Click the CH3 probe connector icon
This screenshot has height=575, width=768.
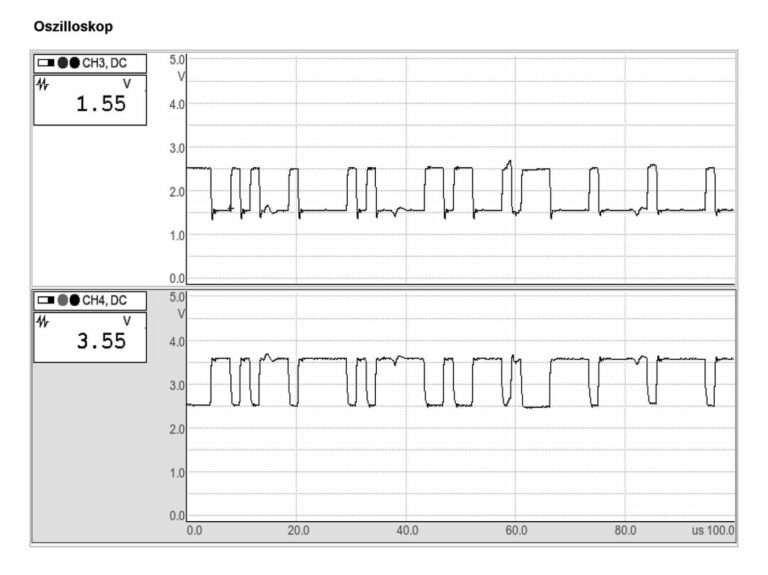46,63
